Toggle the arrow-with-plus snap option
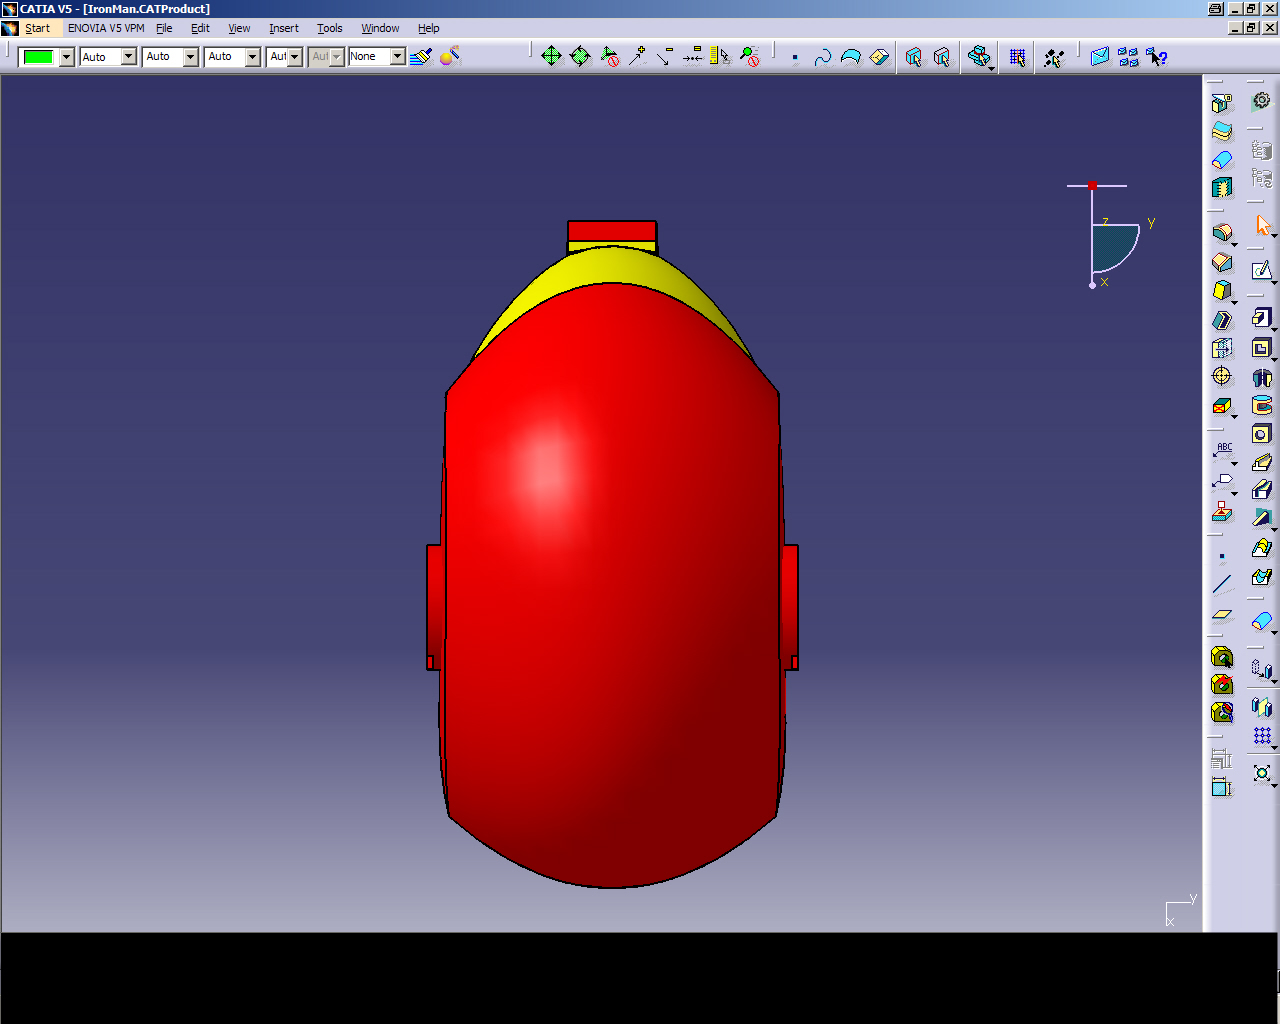1280x1024 pixels. click(x=638, y=57)
